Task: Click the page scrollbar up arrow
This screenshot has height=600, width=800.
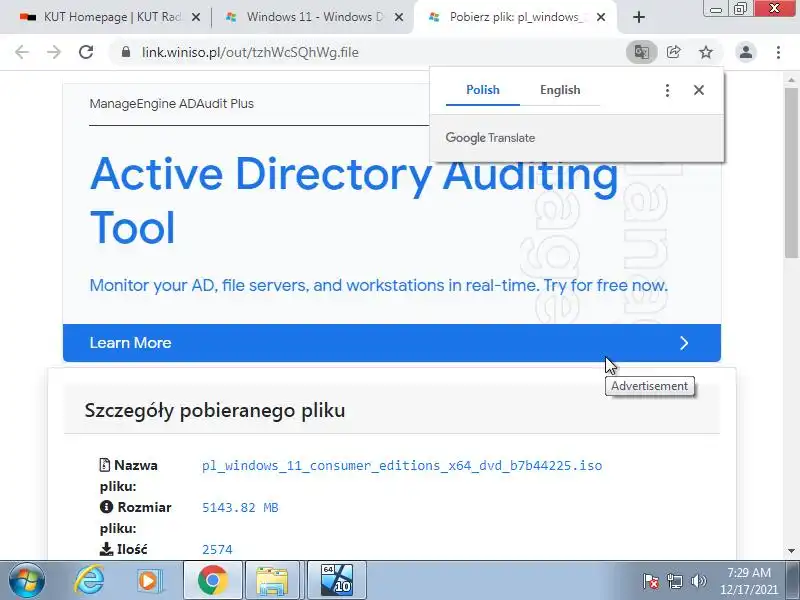Action: [x=791, y=80]
